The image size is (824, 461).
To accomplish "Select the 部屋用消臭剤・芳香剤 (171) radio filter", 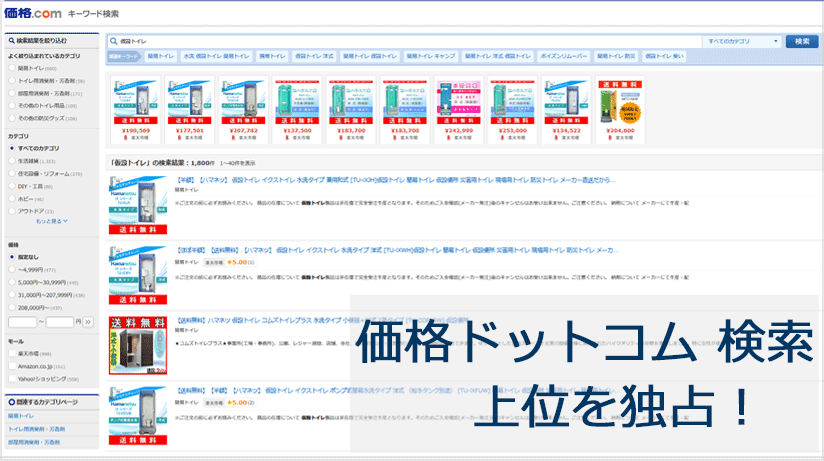I will point(12,94).
